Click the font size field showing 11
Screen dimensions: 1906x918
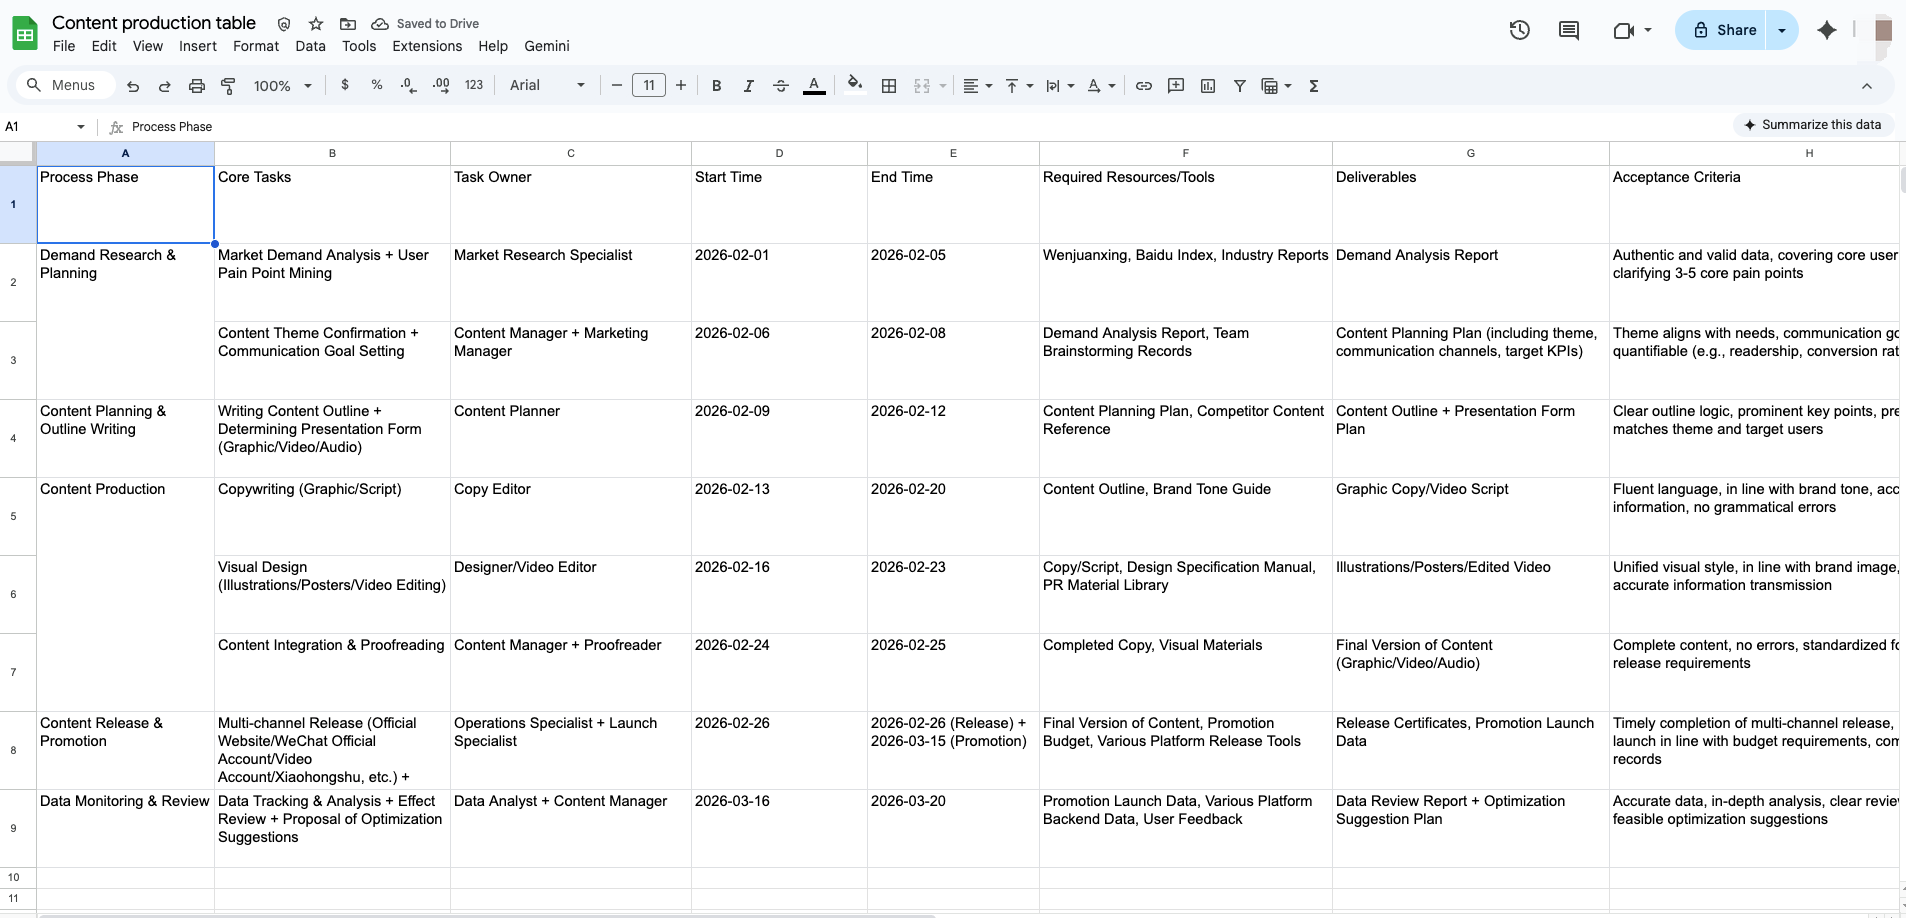(x=649, y=85)
